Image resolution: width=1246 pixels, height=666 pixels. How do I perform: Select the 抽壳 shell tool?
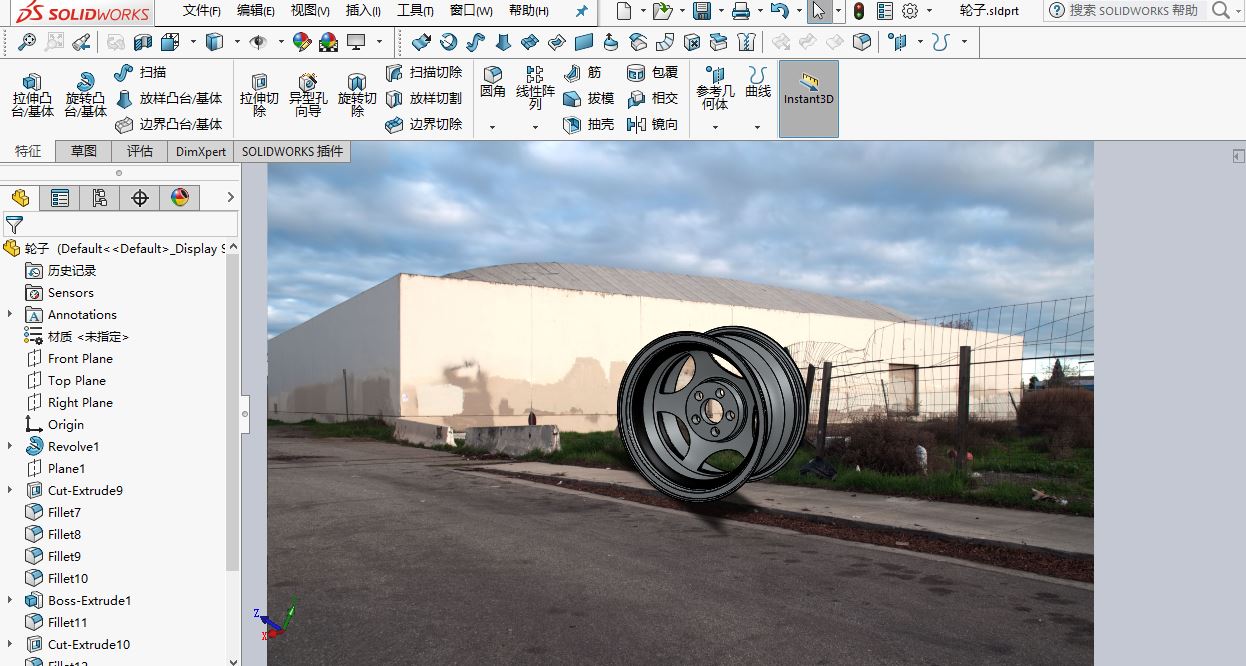point(589,125)
